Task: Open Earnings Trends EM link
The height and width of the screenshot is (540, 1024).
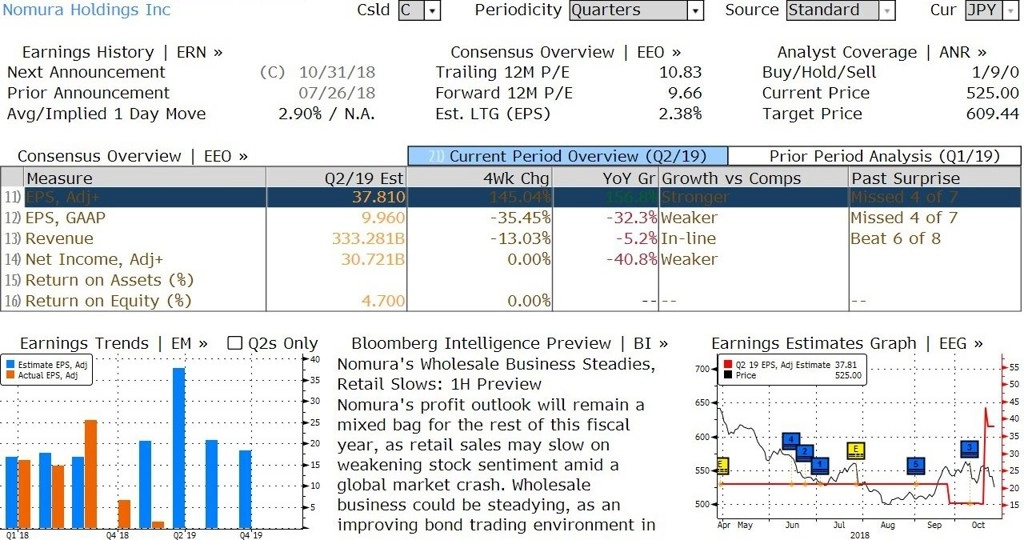Action: coord(114,343)
